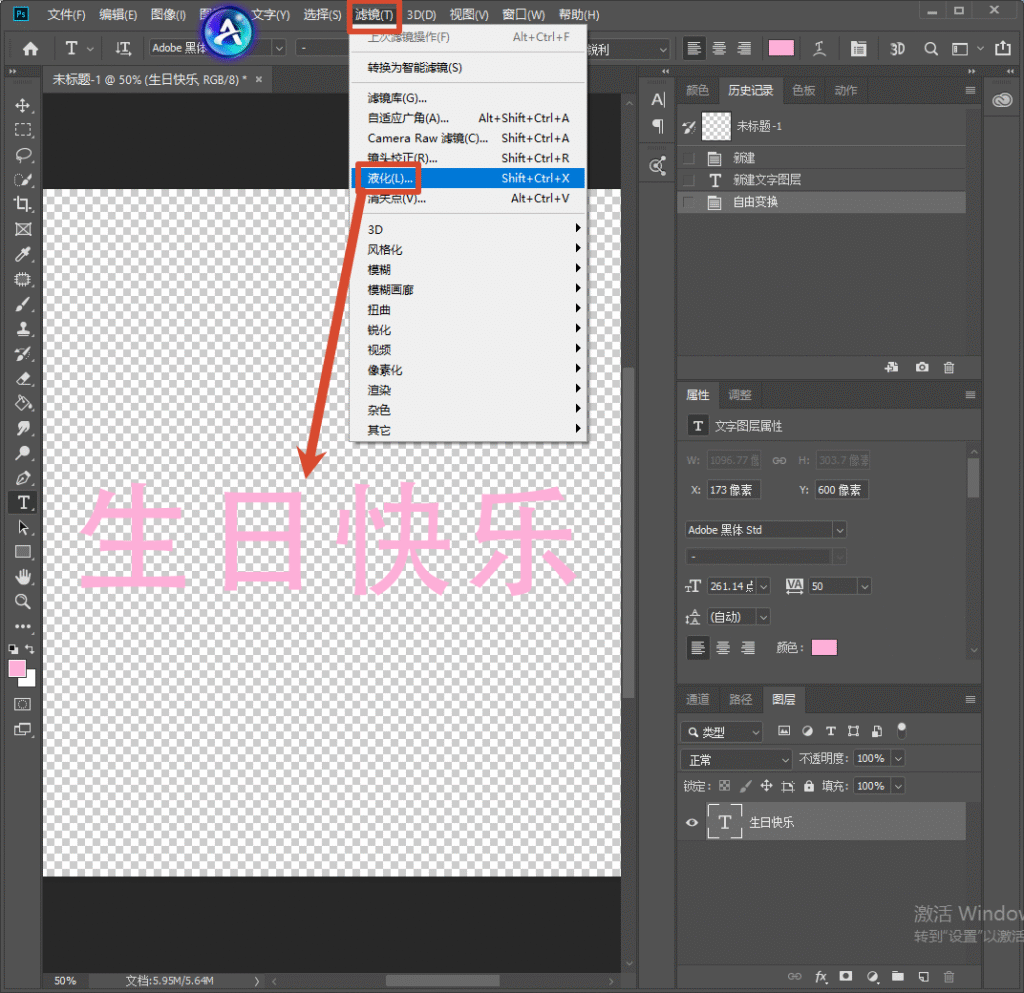Select the Move tool
This screenshot has height=993, width=1024.
23,106
